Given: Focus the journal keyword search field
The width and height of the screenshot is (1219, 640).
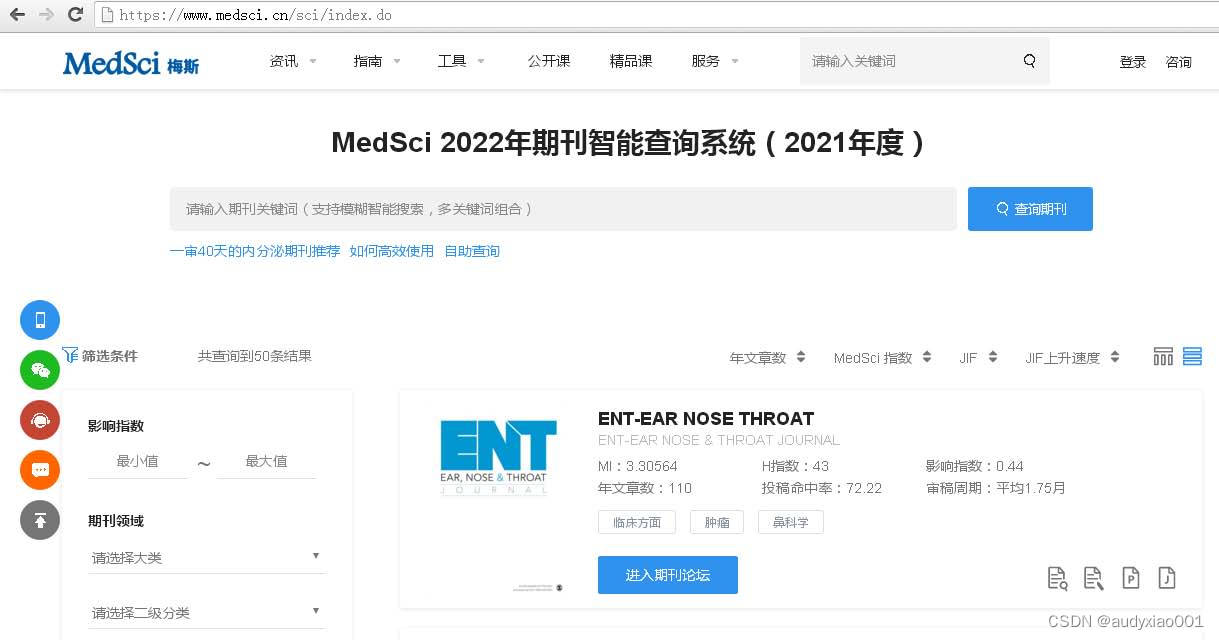Looking at the screenshot, I should [x=563, y=209].
